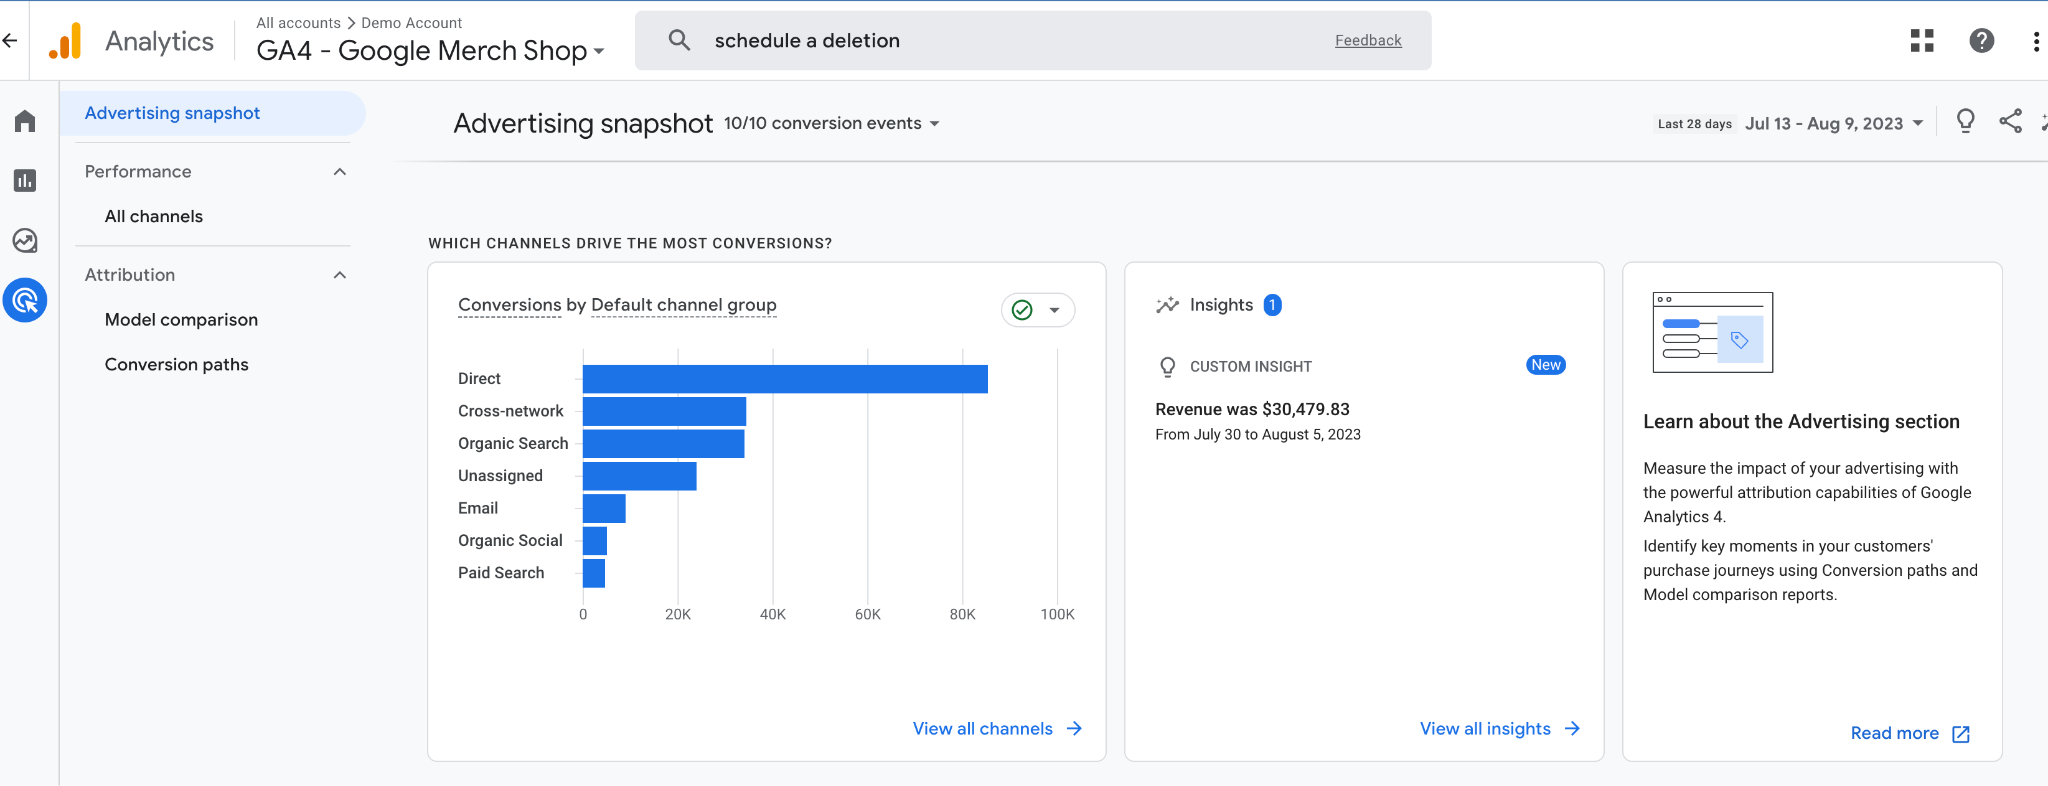Click the custom insight lightbulb icon

pyautogui.click(x=1167, y=367)
